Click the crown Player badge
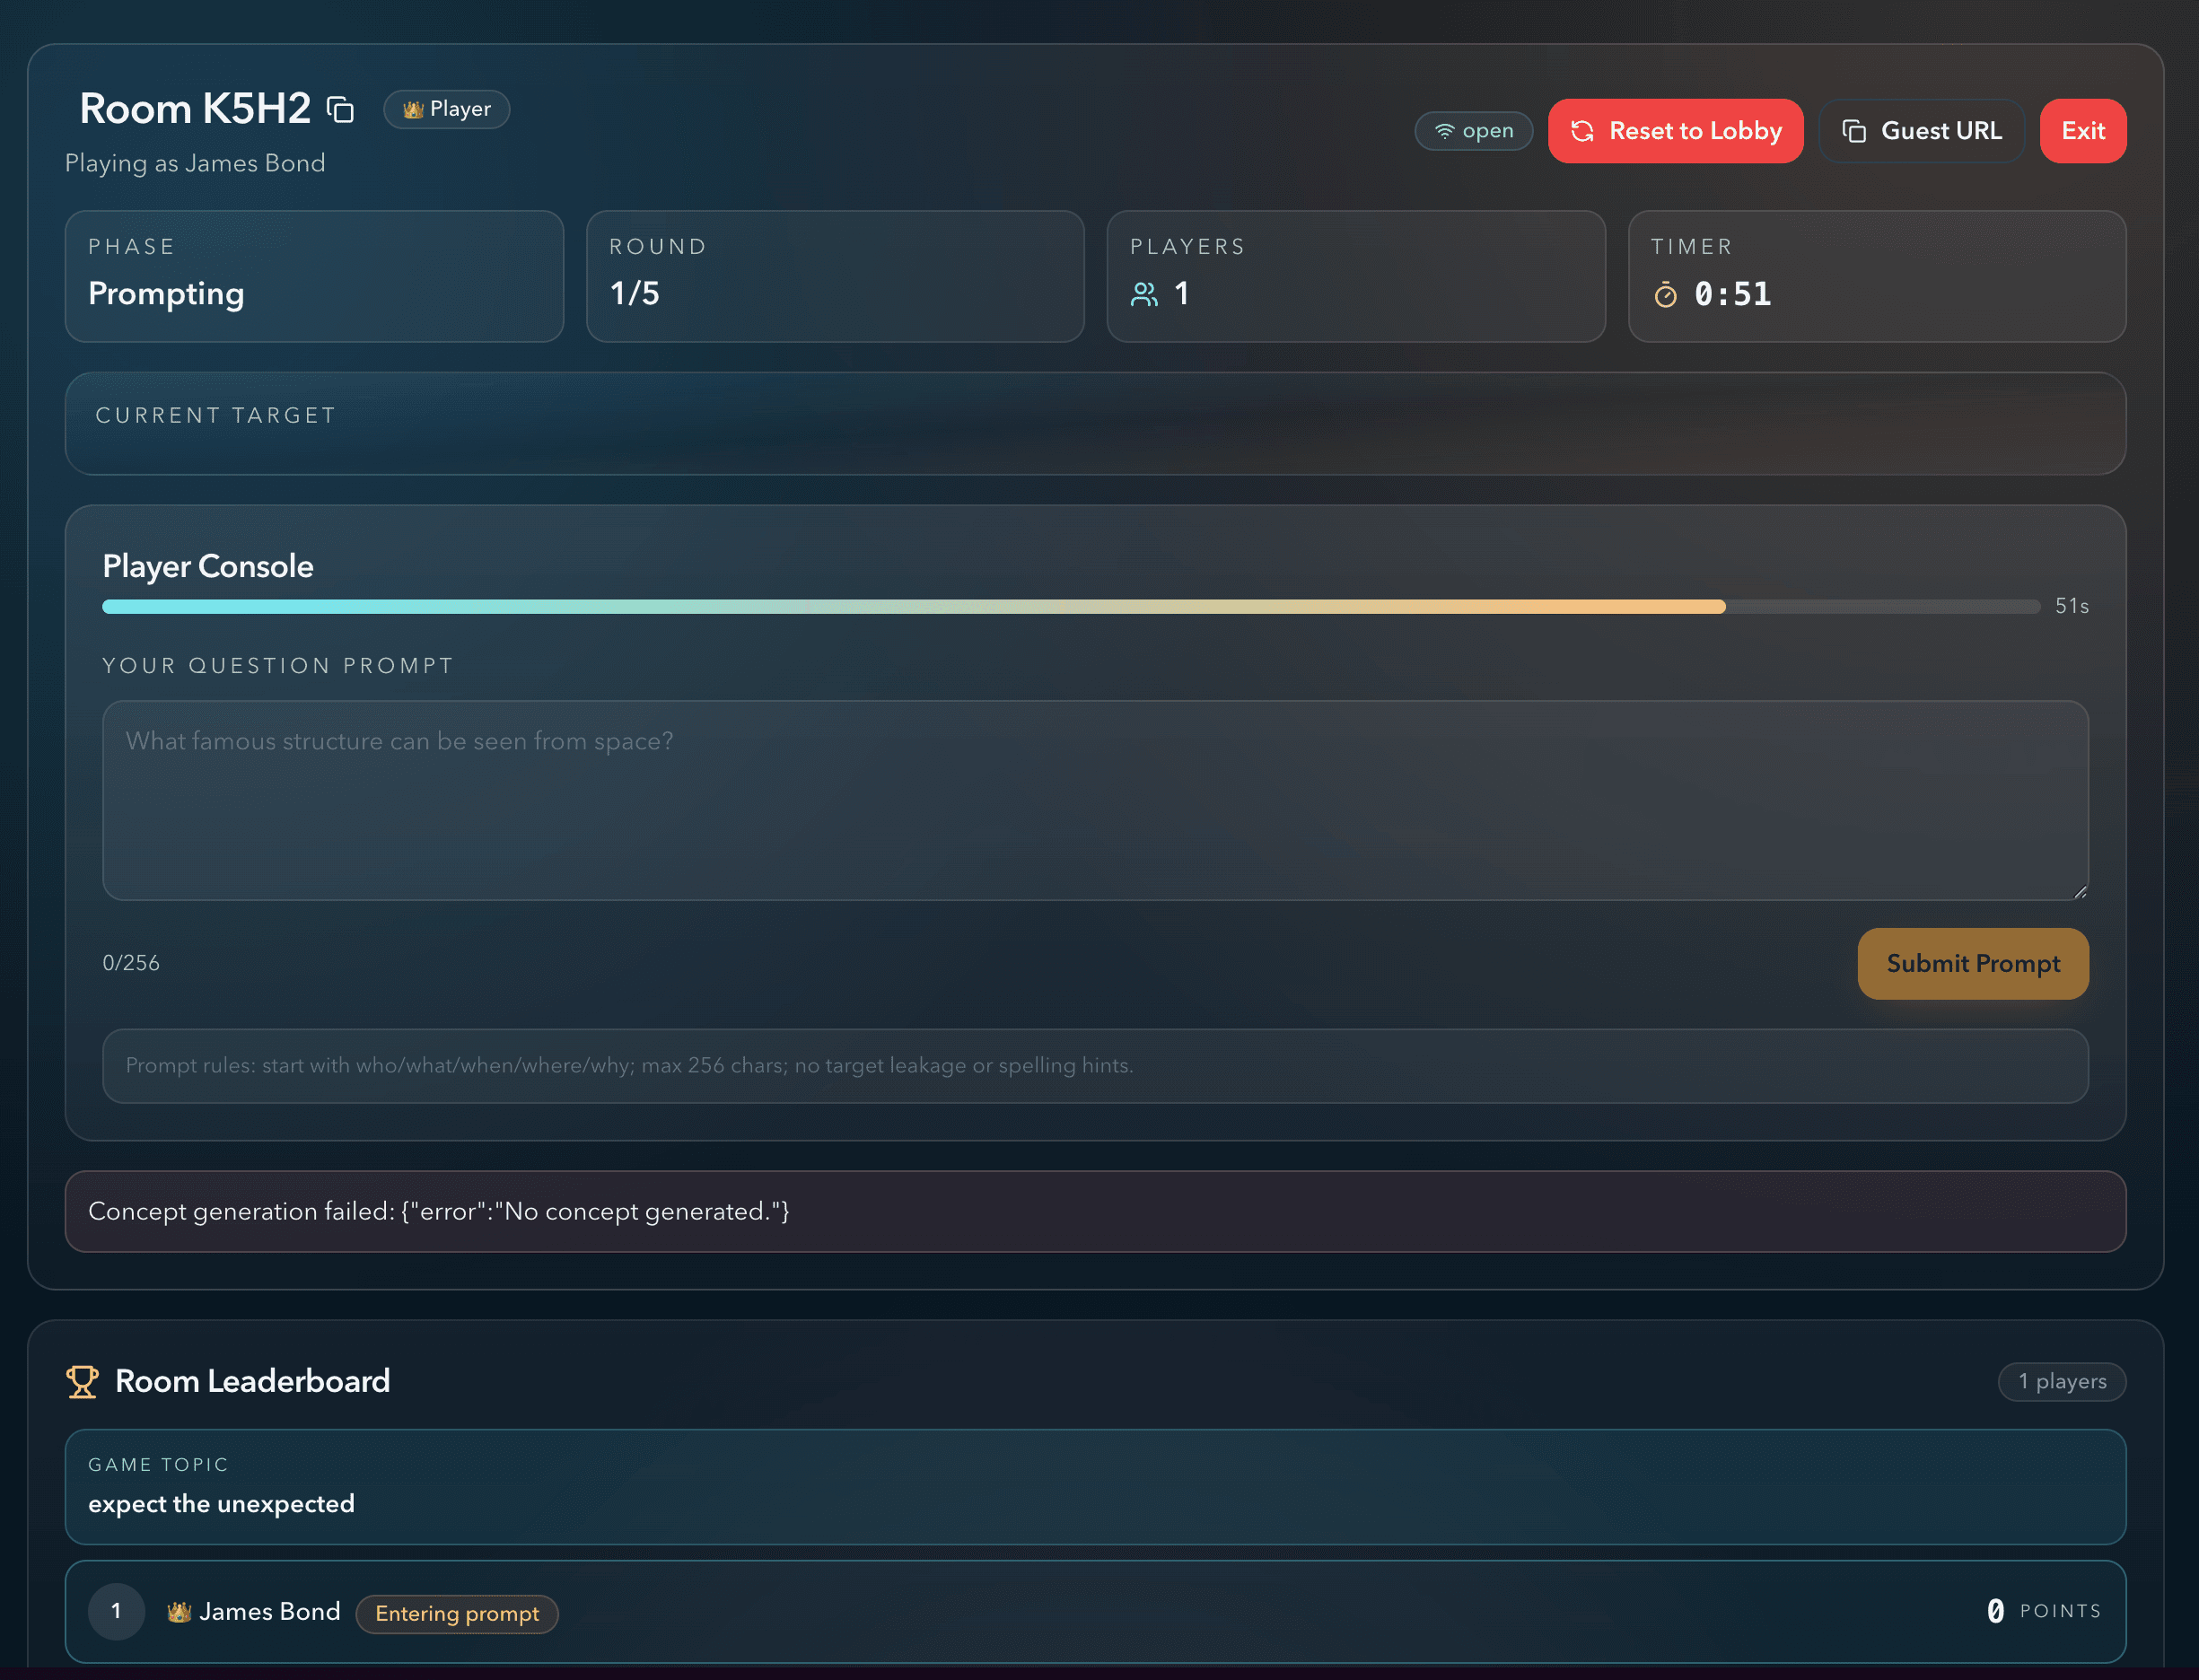This screenshot has height=1680, width=2199. click(x=446, y=109)
